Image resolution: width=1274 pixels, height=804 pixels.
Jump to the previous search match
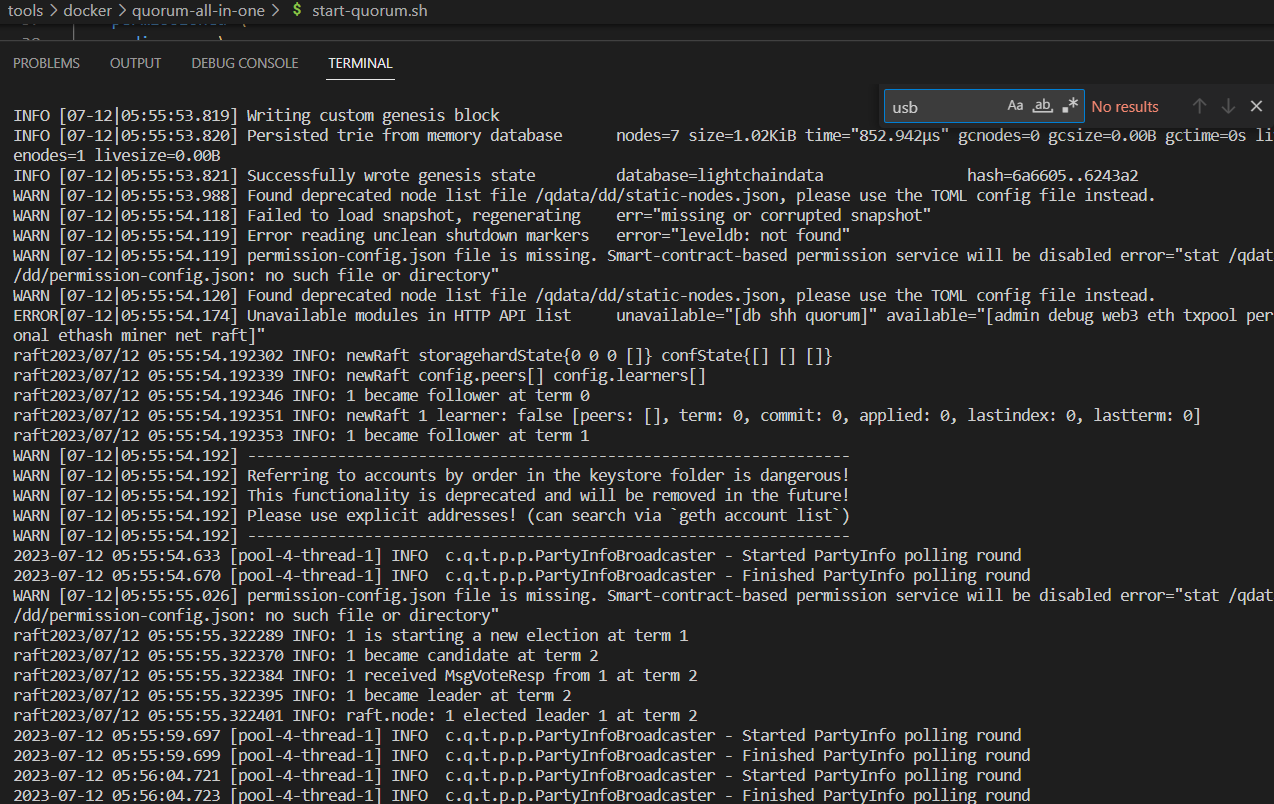pyautogui.click(x=1199, y=106)
